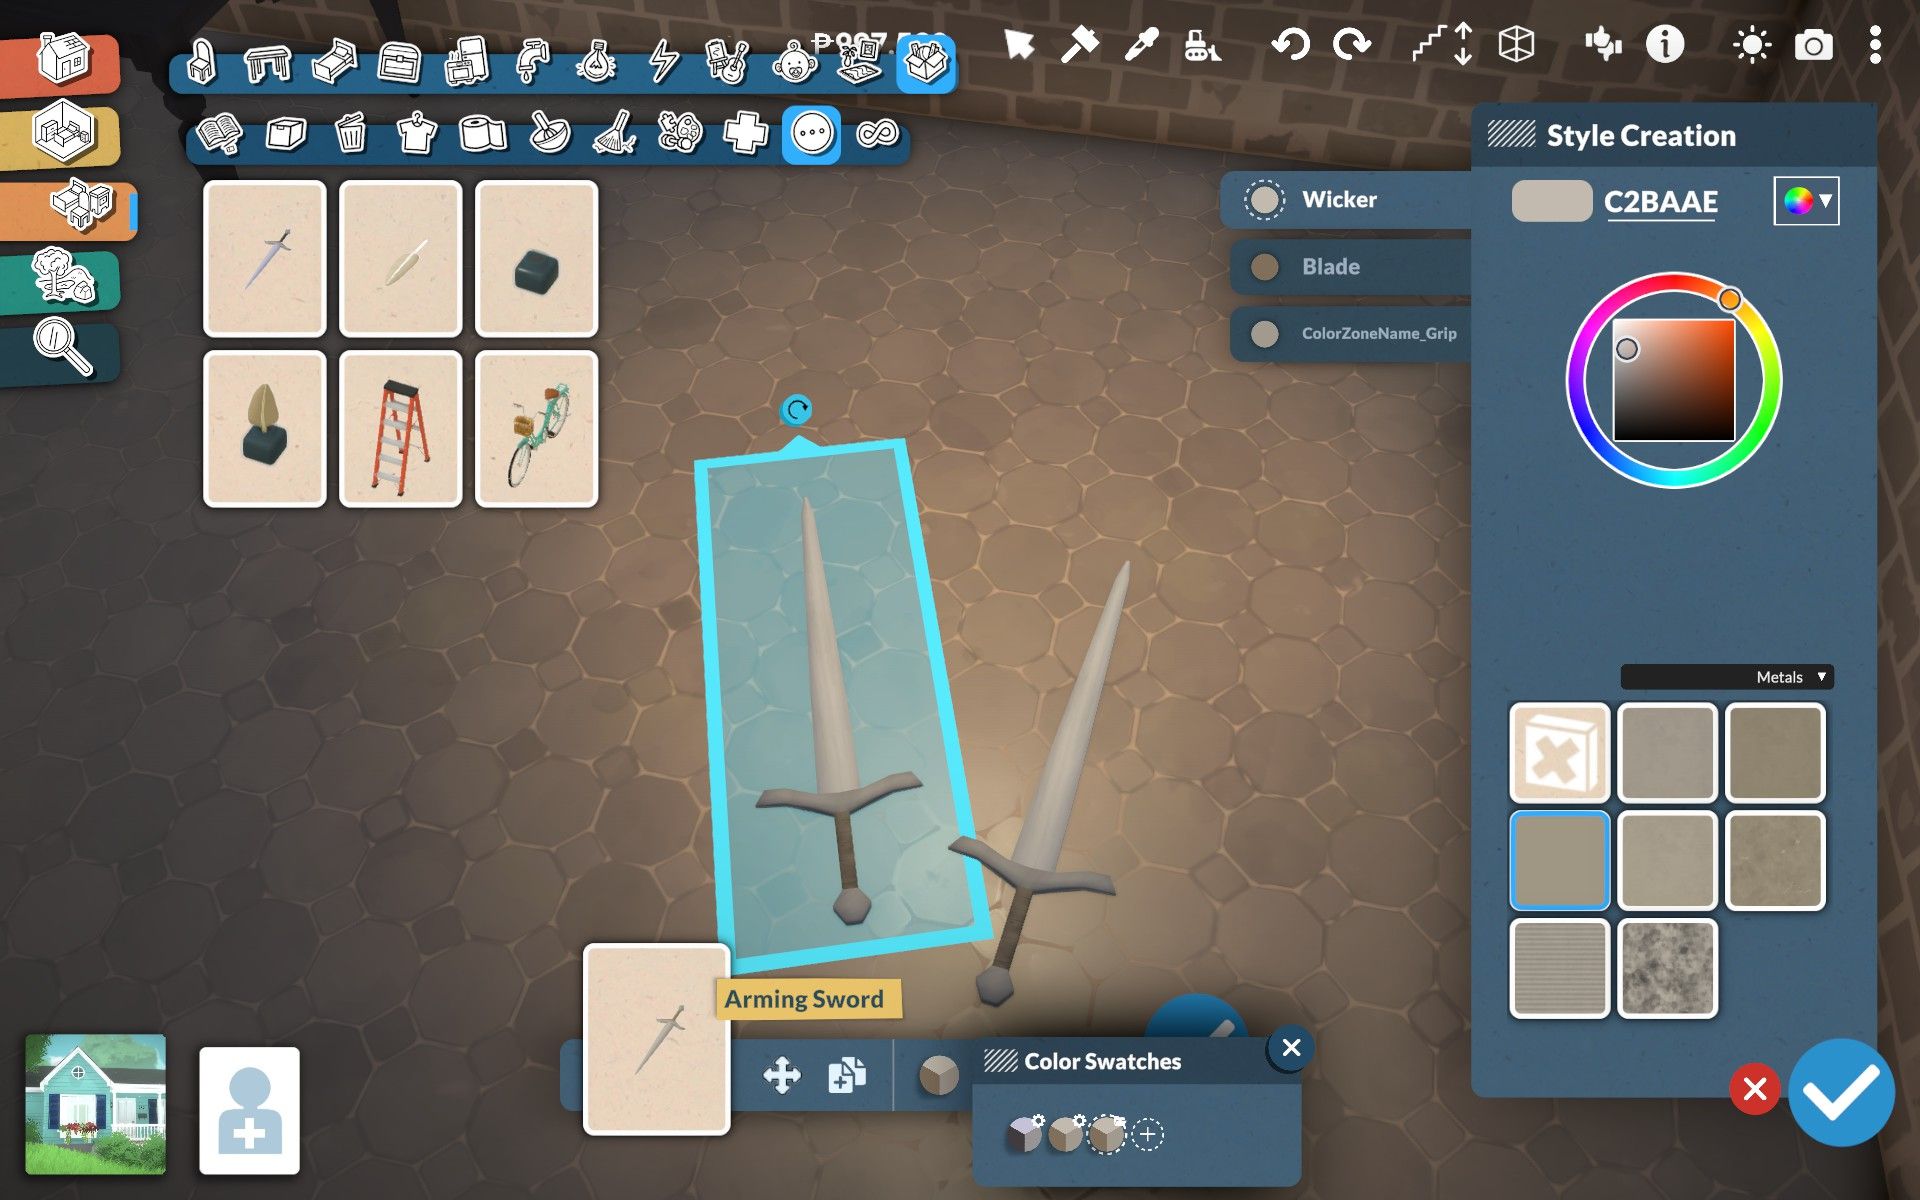Viewport: 1920px width, 1200px height.
Task: Open the color mode dropdown
Action: click(1806, 201)
